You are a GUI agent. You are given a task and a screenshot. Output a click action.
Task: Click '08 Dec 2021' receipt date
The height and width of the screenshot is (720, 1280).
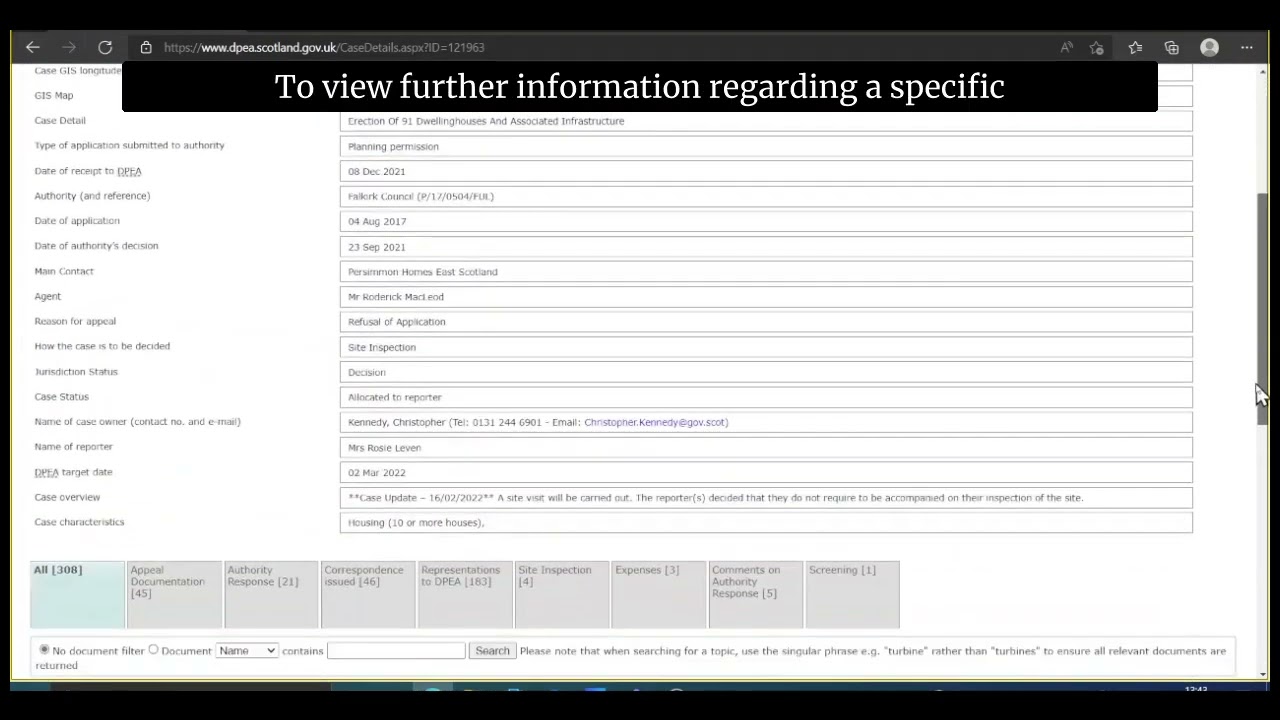point(377,171)
